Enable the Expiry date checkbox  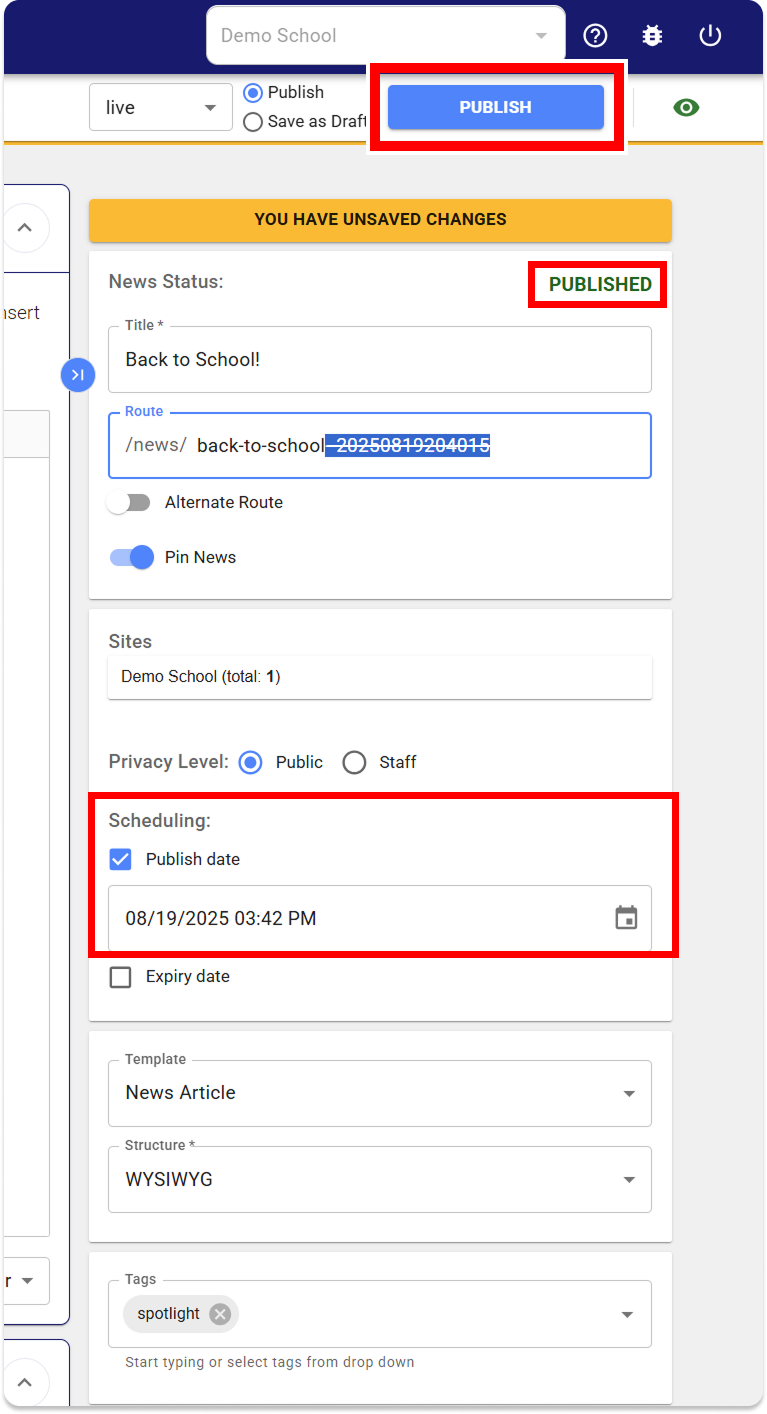(121, 977)
